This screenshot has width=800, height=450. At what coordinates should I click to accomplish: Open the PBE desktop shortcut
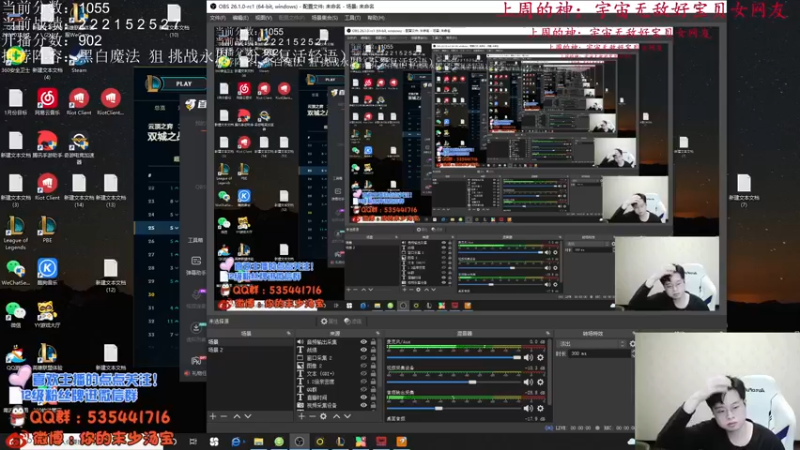[47, 229]
